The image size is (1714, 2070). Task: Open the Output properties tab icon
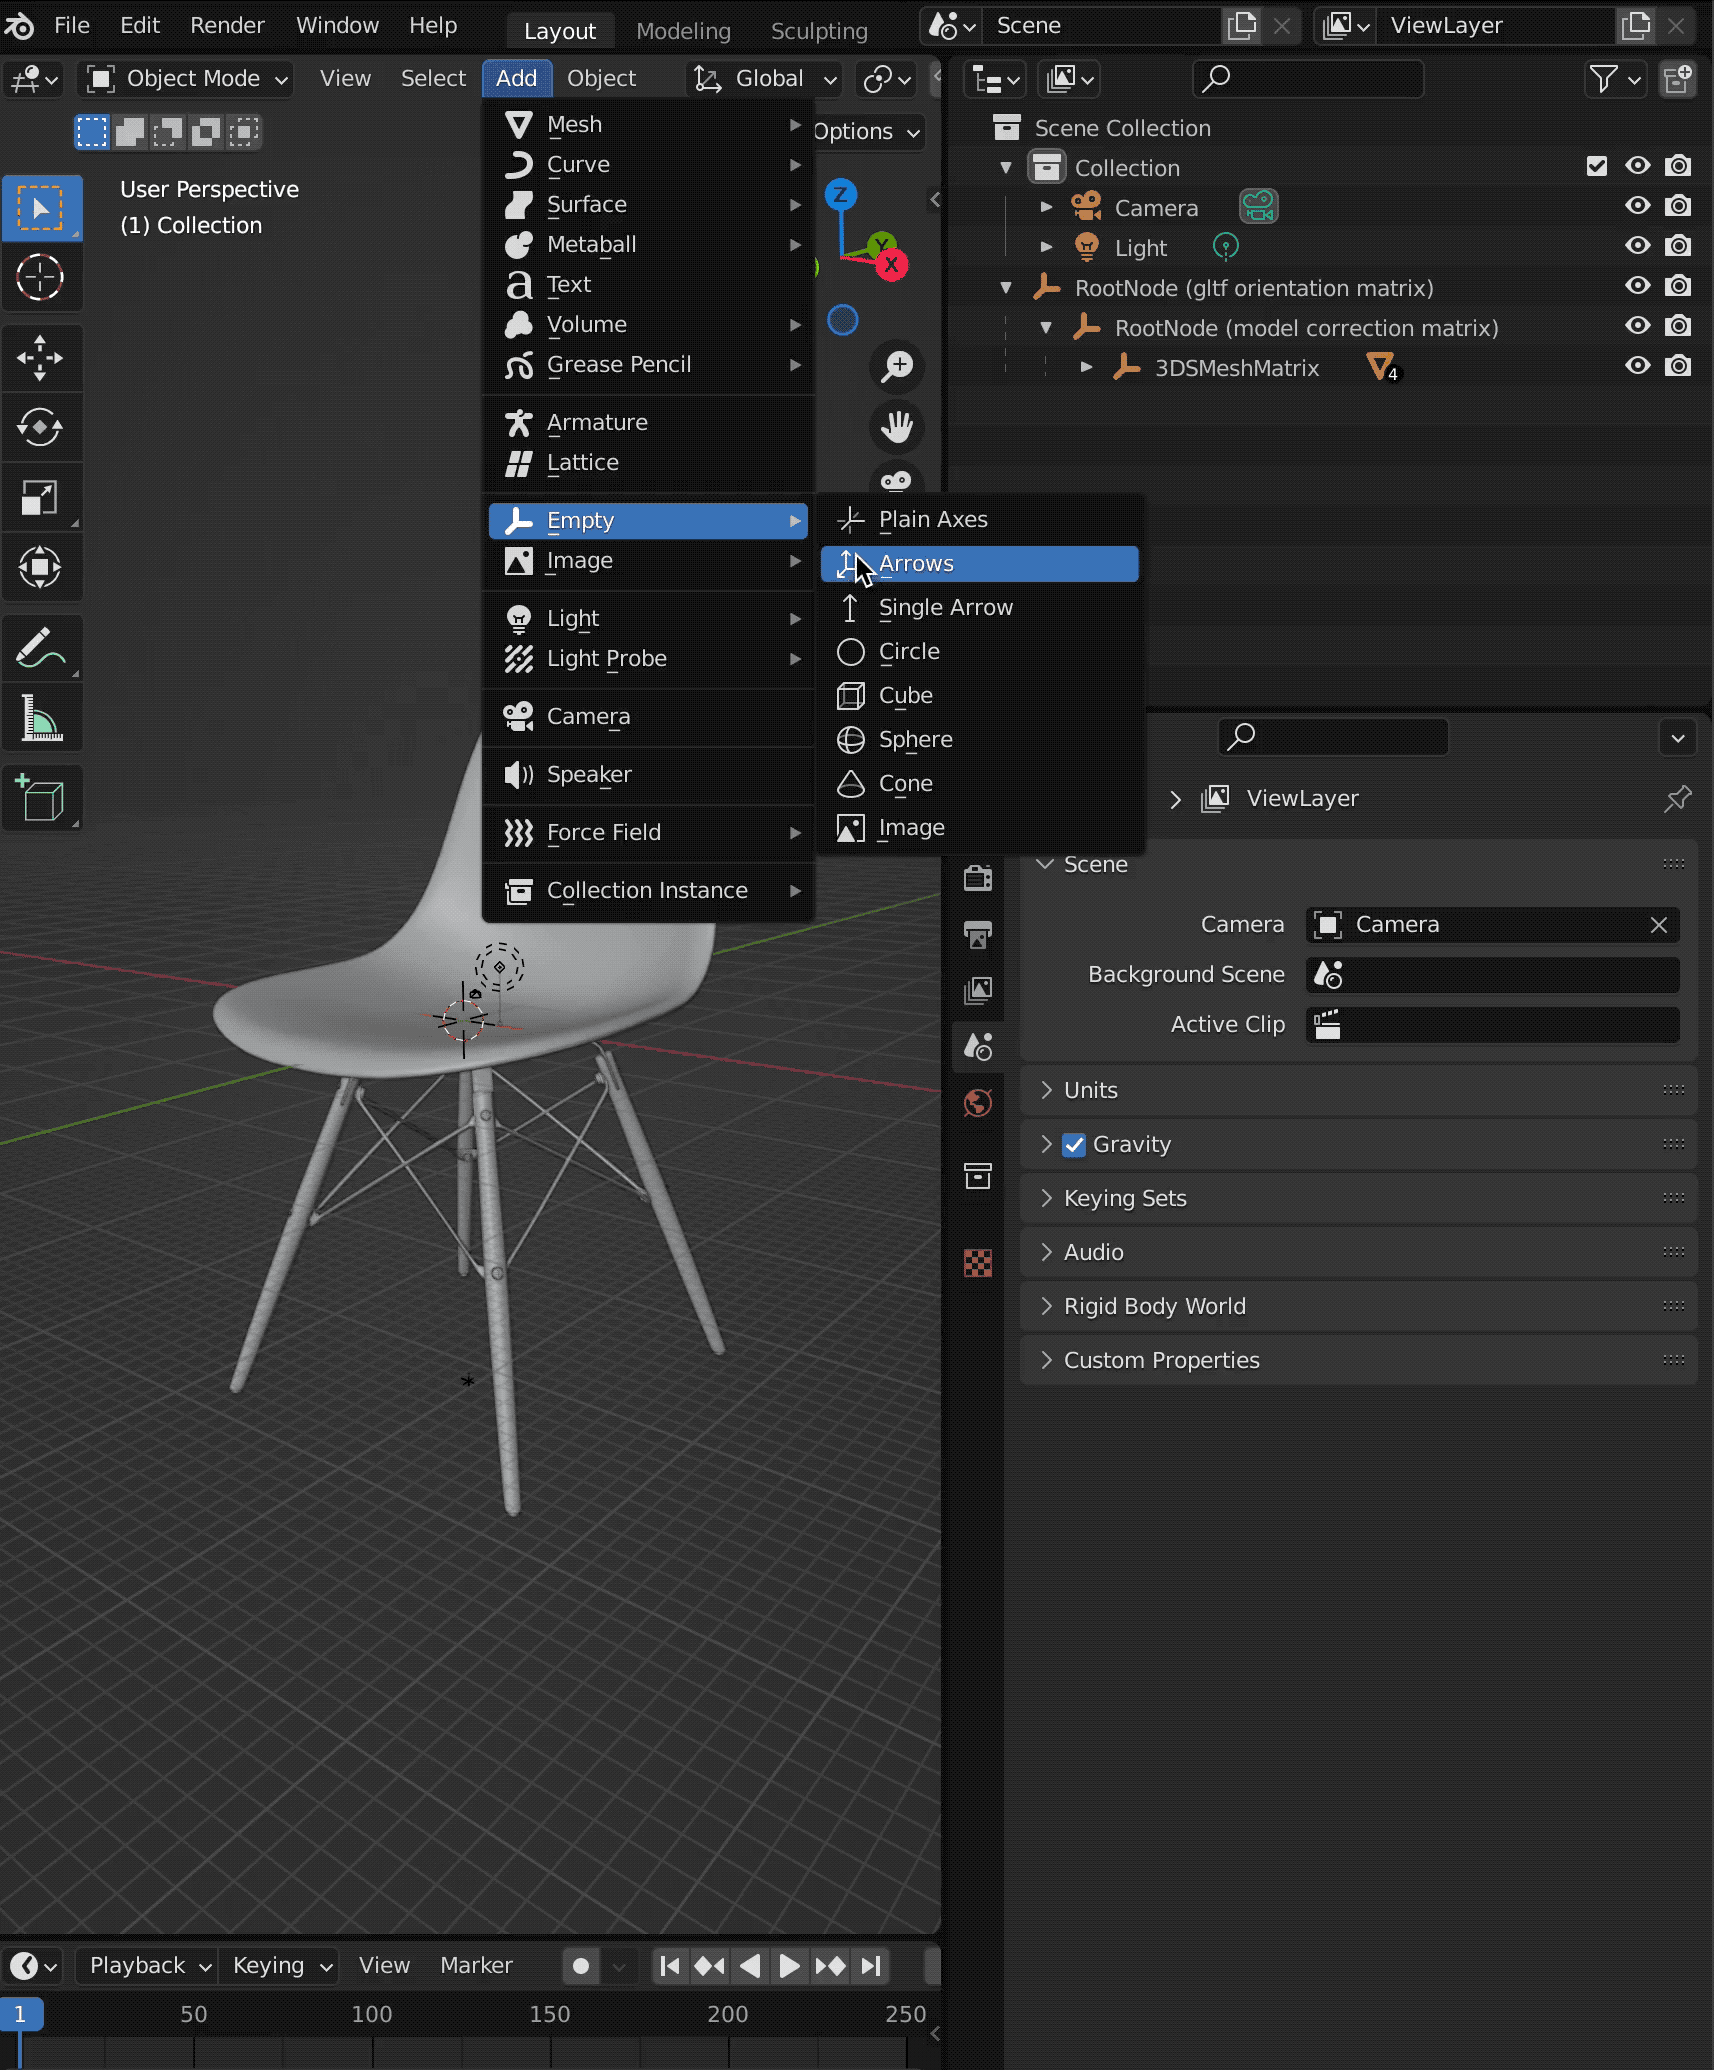coord(978,935)
